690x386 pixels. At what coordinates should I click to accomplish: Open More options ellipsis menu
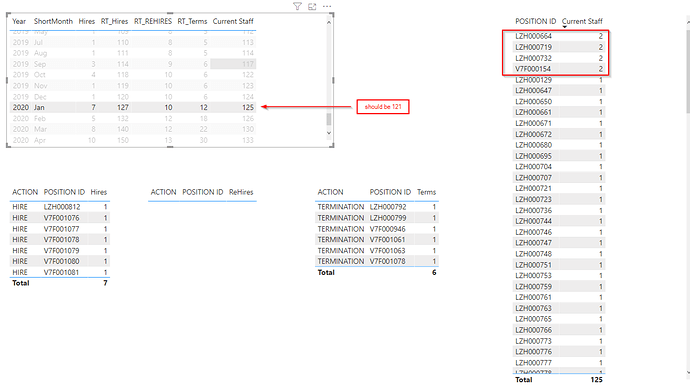[x=327, y=6]
